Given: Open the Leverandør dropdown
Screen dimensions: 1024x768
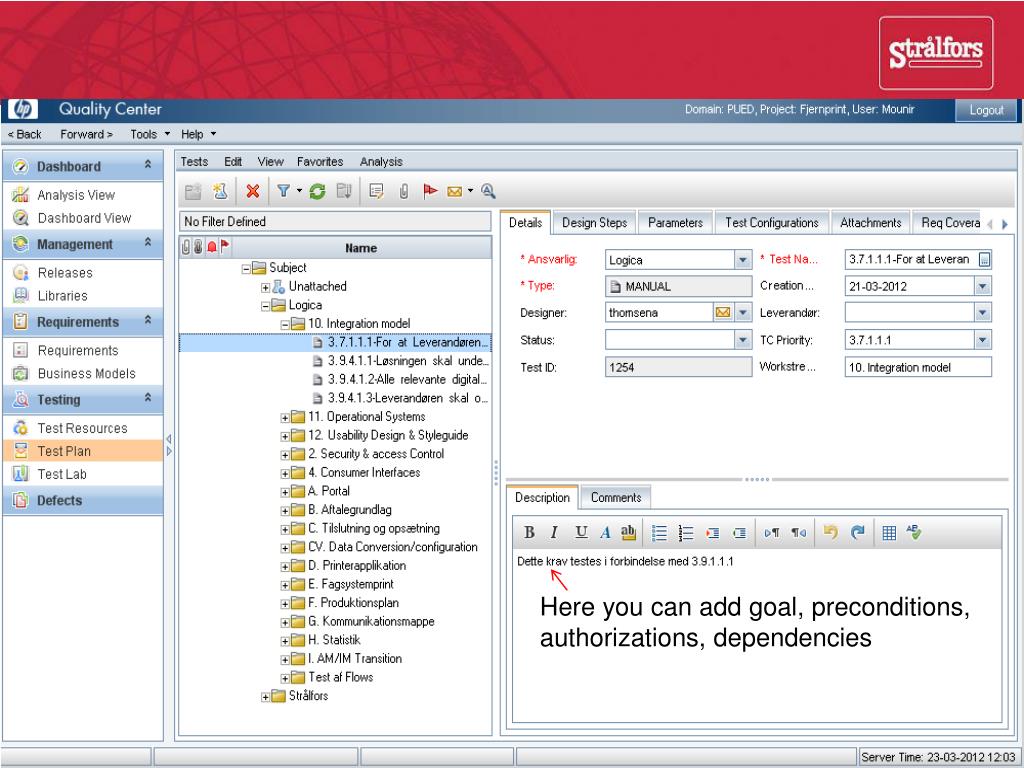Looking at the screenshot, I should [983, 313].
